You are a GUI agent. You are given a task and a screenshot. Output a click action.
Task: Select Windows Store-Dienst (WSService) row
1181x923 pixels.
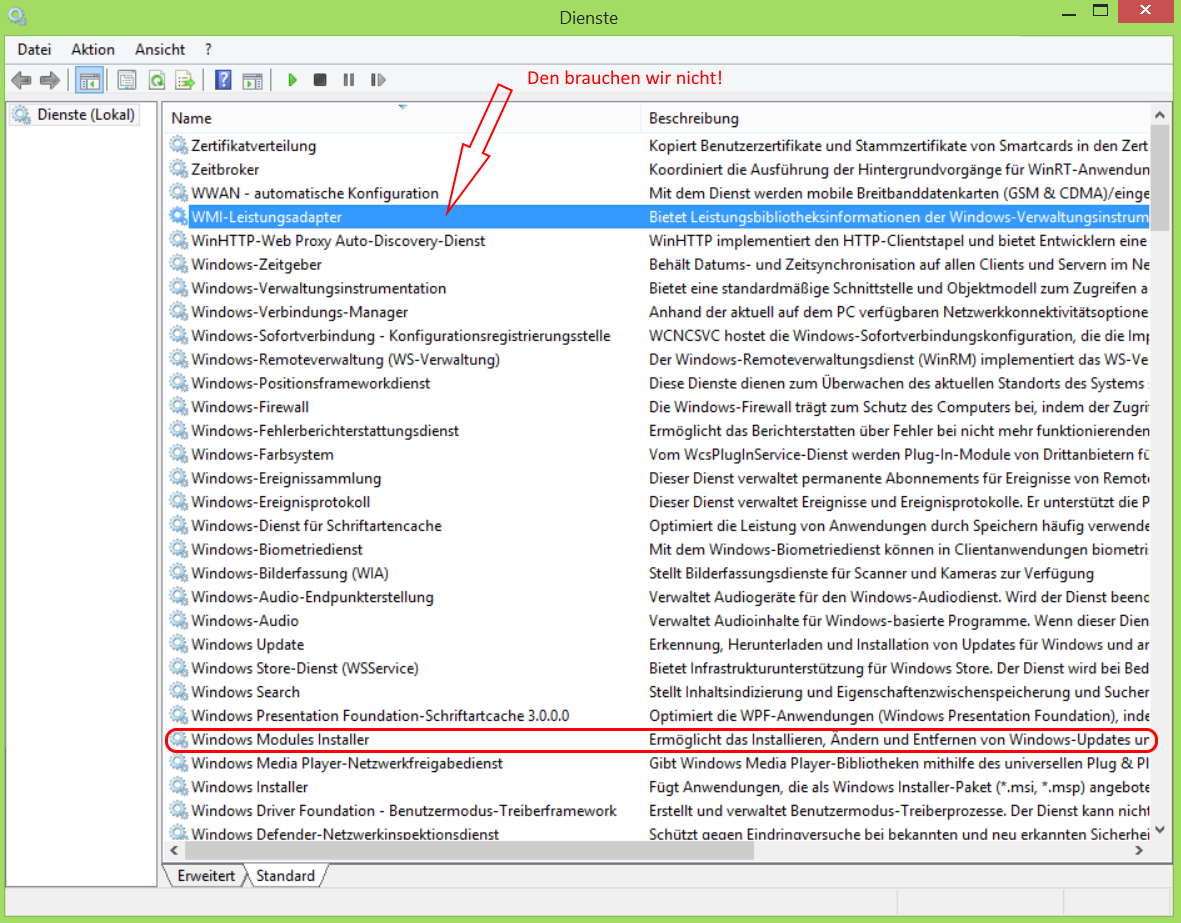coord(658,668)
